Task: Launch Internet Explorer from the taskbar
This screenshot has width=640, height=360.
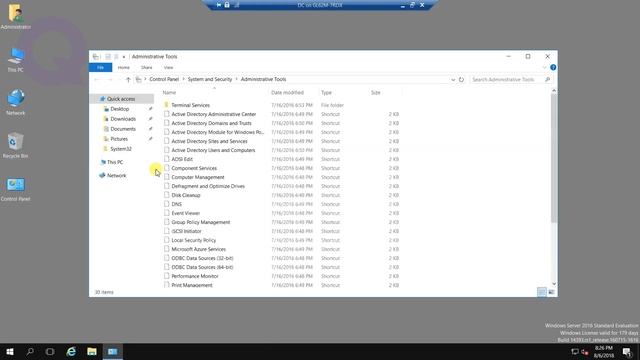Action: [x=71, y=351]
